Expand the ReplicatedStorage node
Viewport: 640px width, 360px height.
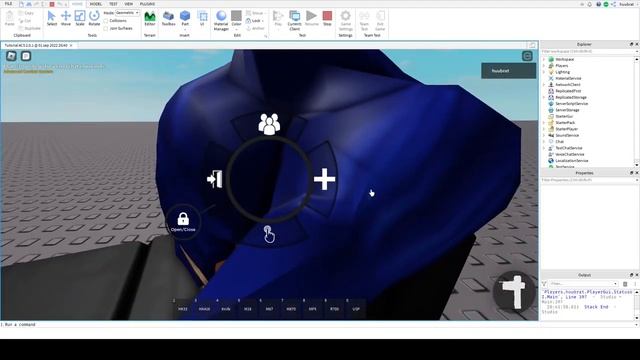tap(544, 98)
